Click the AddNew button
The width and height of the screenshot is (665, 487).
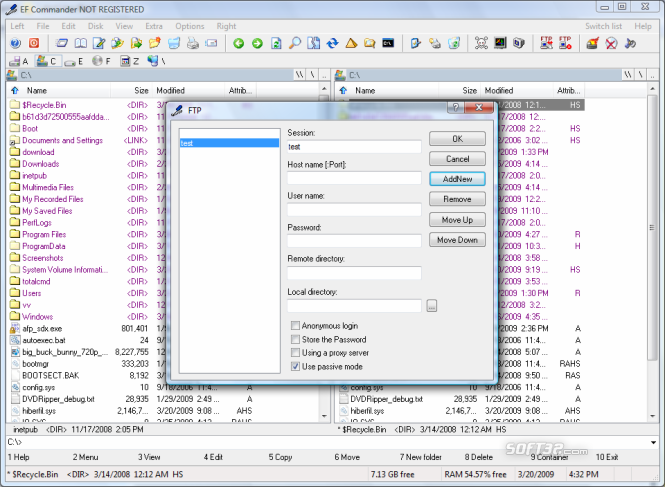pos(457,179)
